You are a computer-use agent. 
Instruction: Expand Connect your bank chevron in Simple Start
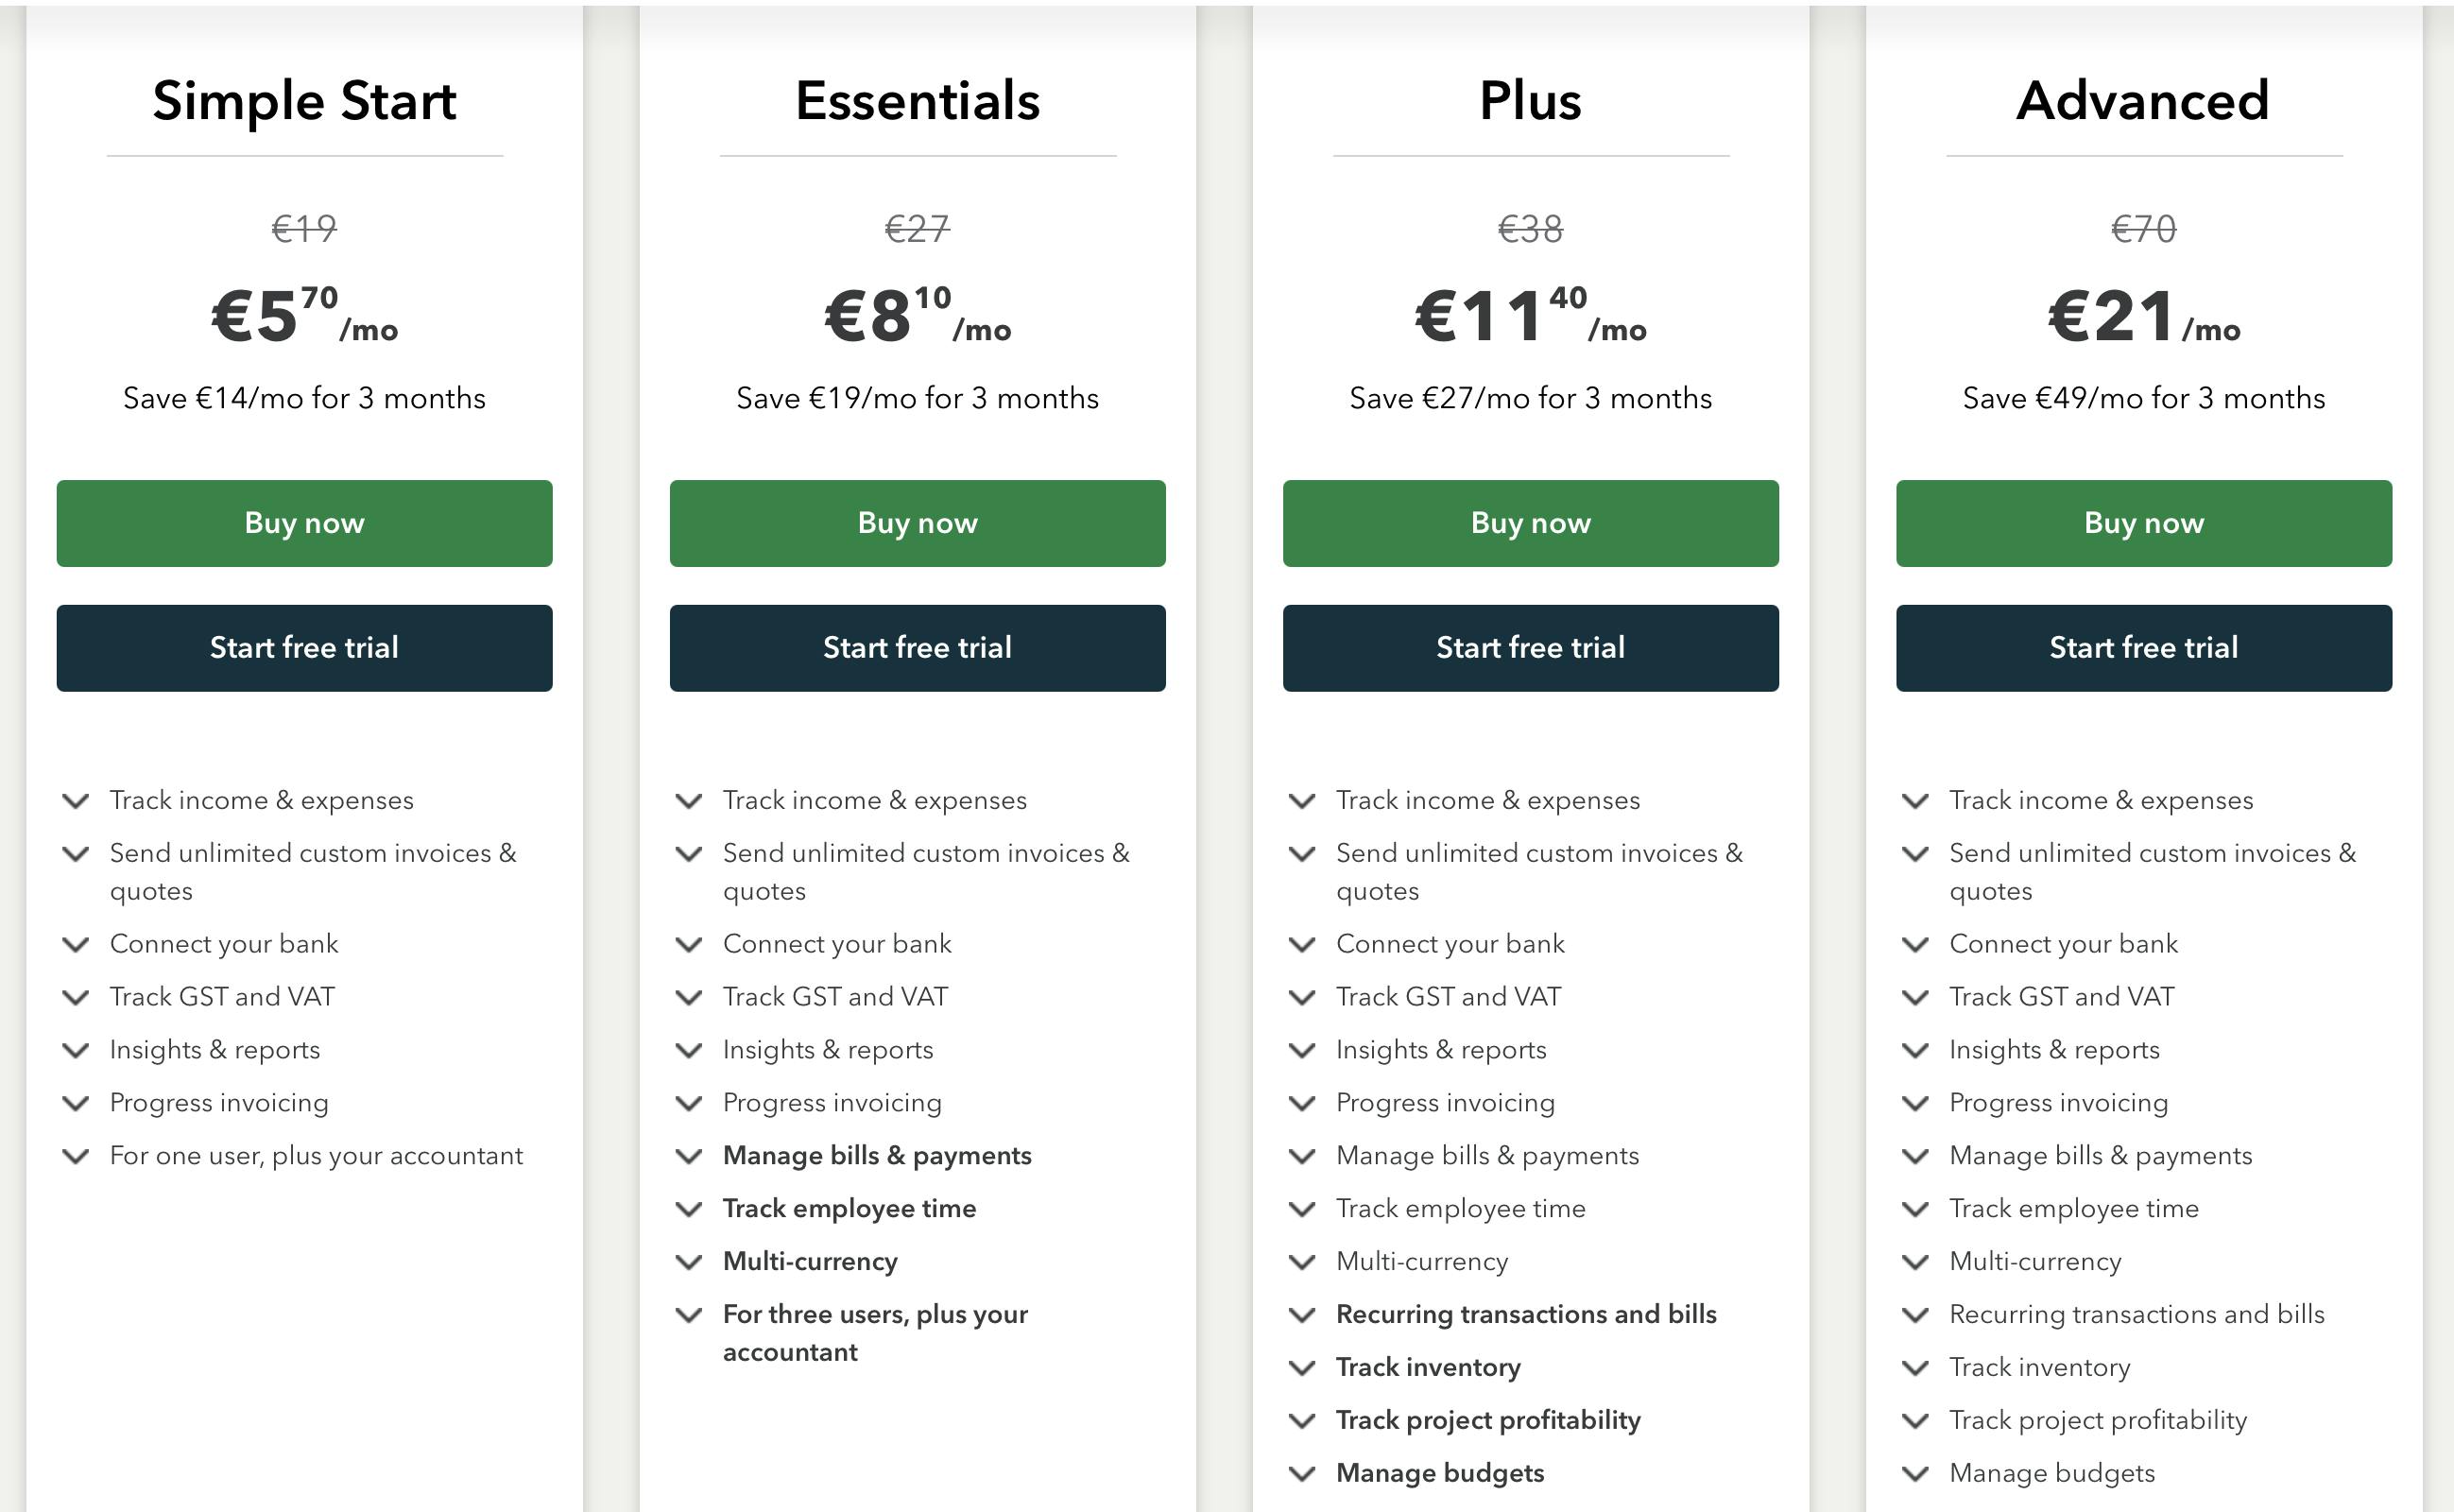(76, 945)
